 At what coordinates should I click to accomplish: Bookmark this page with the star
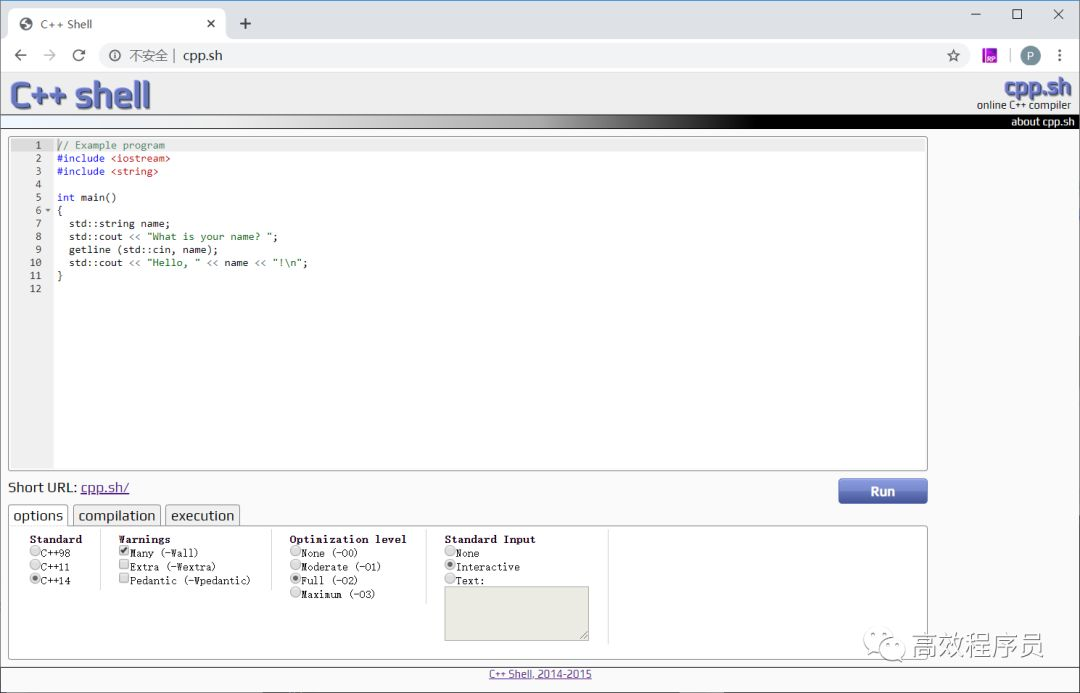(953, 56)
